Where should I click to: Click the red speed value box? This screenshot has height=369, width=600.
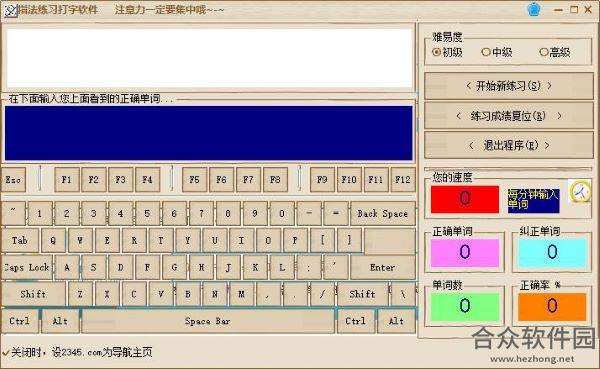tap(465, 199)
